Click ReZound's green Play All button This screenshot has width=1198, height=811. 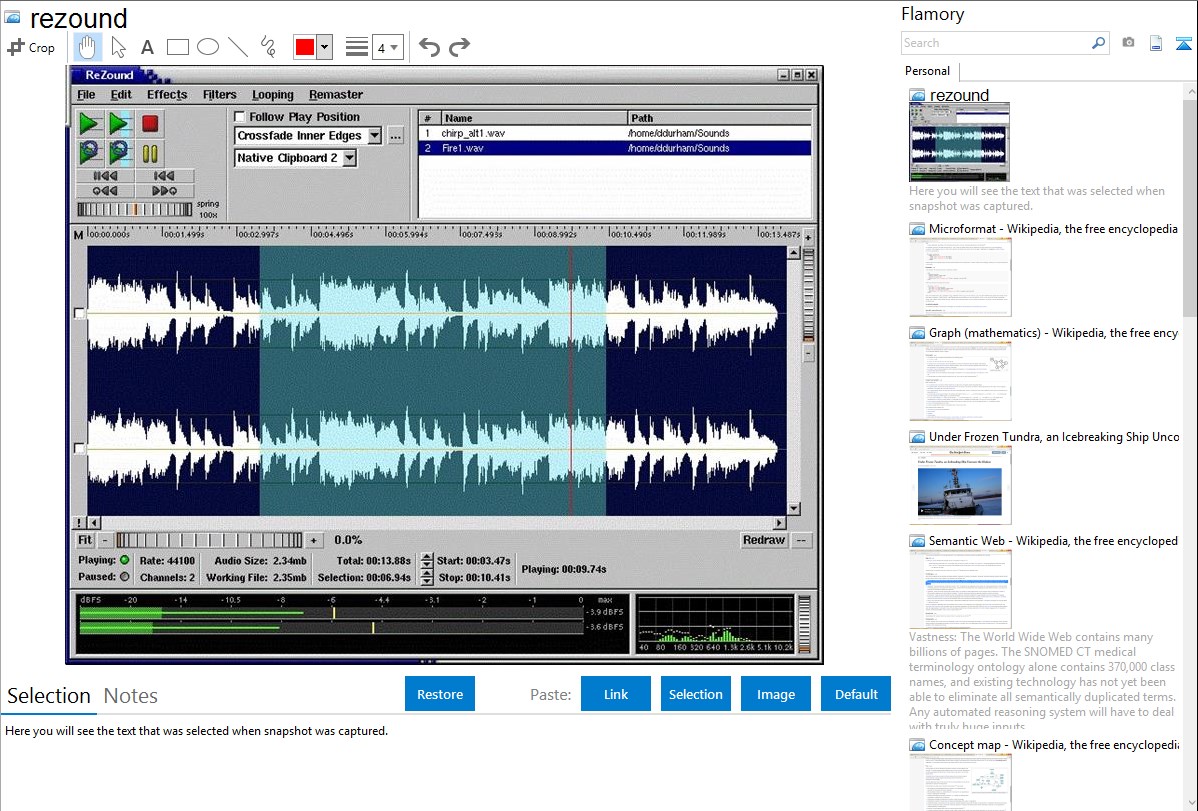coord(89,123)
